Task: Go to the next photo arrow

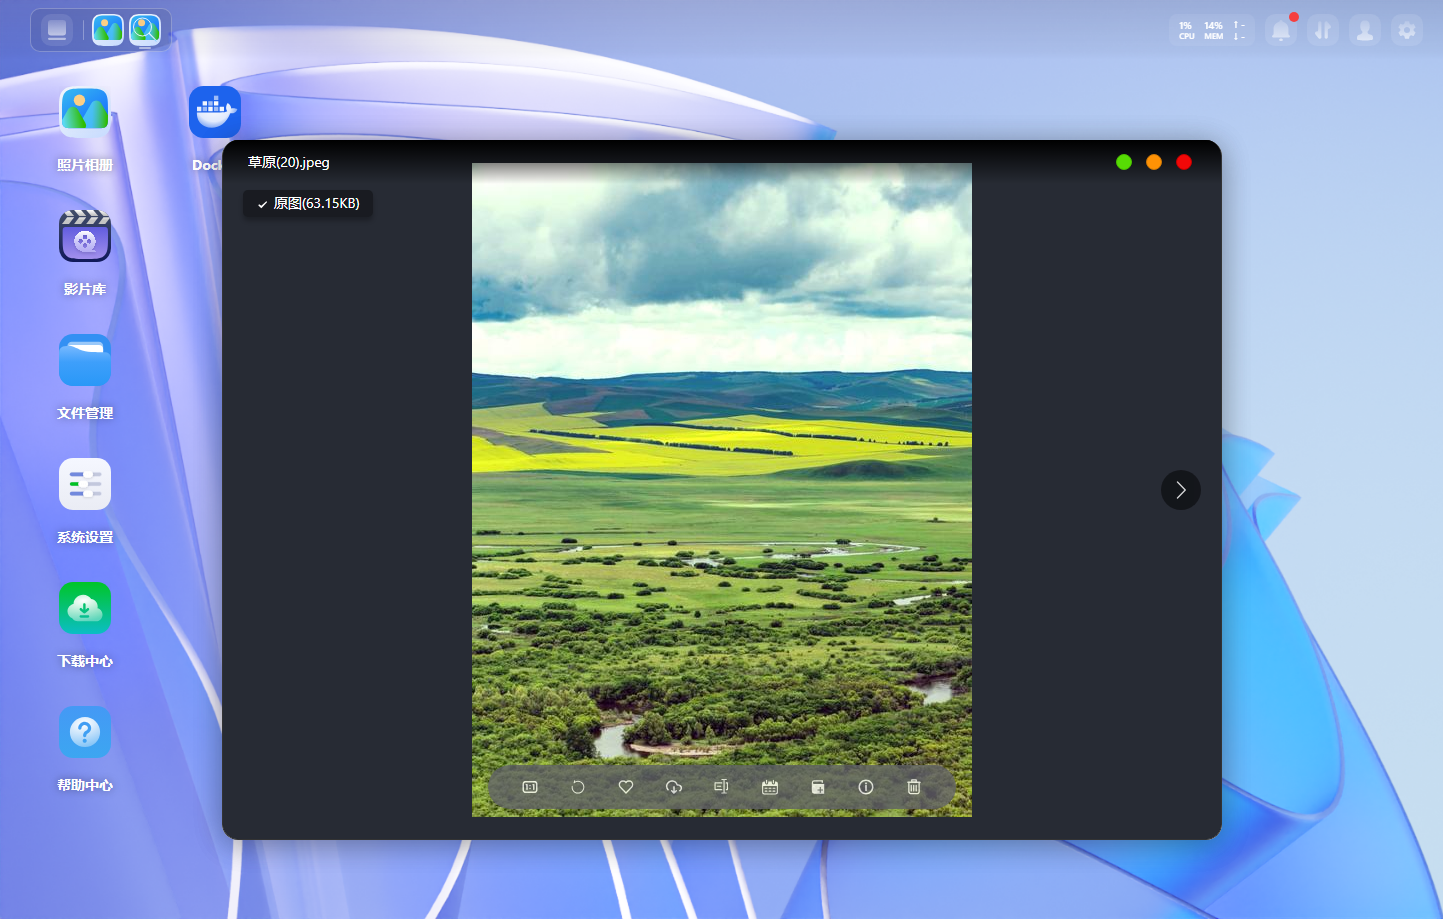Action: pos(1181,490)
